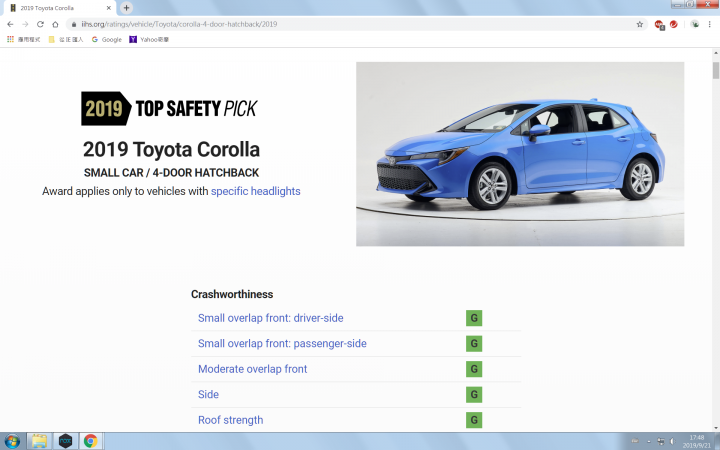The height and width of the screenshot is (450, 720).
Task: Open File Explorer from the taskbar
Action: tap(39, 441)
